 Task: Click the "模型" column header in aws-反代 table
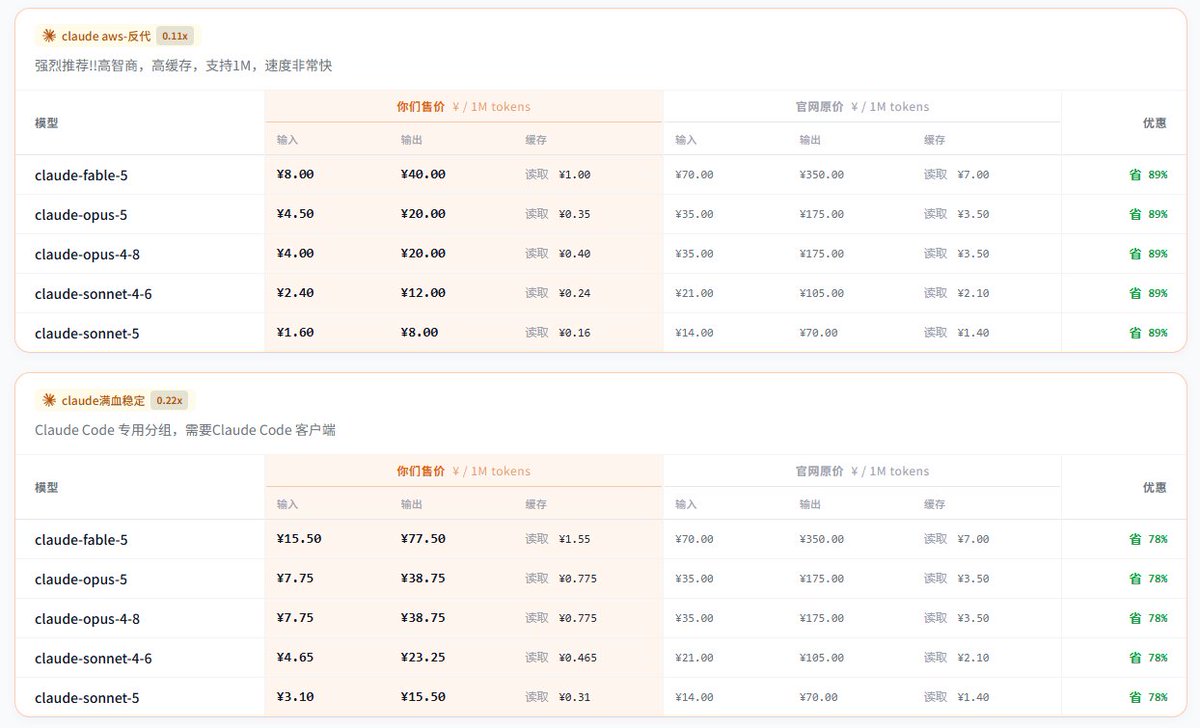pos(46,123)
